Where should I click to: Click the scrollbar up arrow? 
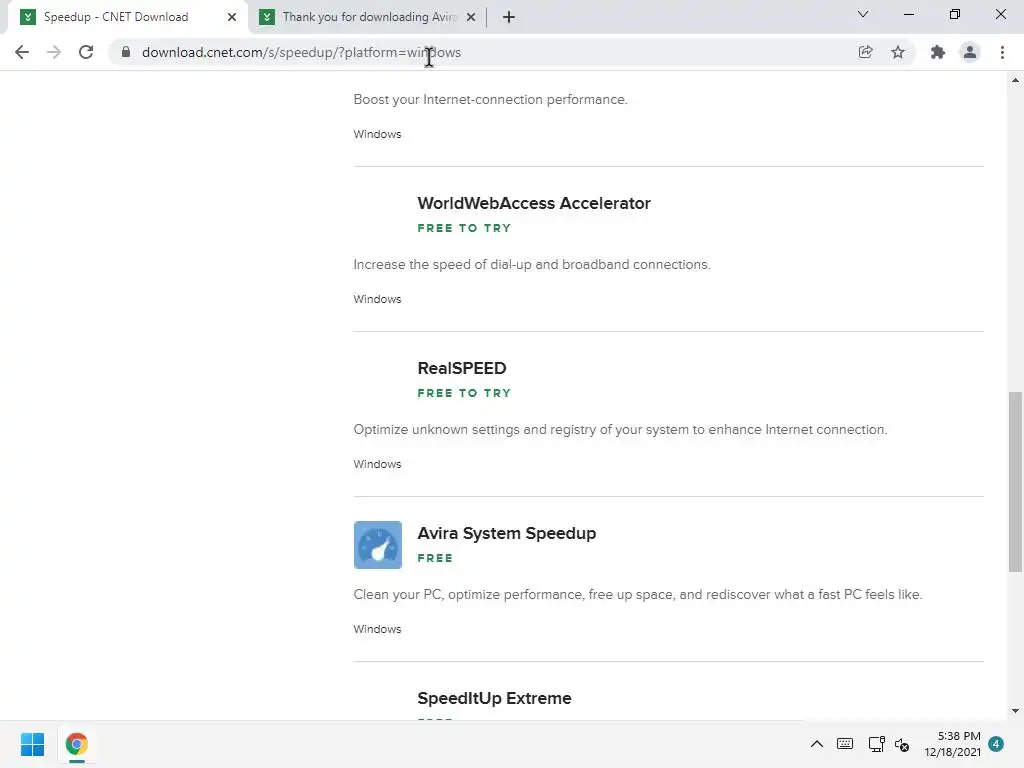(1015, 80)
